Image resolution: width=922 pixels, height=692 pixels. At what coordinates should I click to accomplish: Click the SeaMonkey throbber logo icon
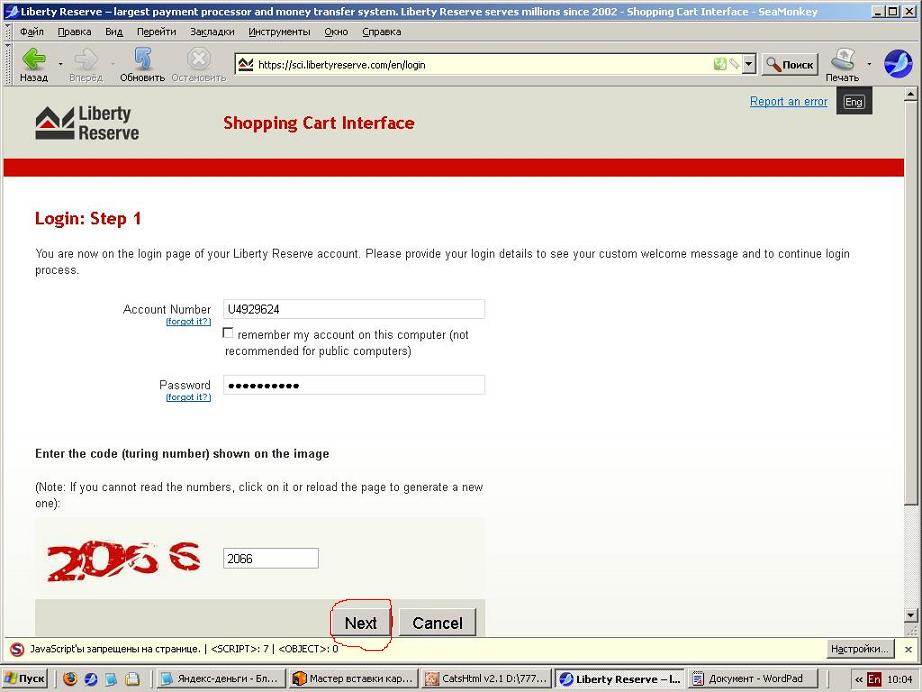pyautogui.click(x=898, y=63)
